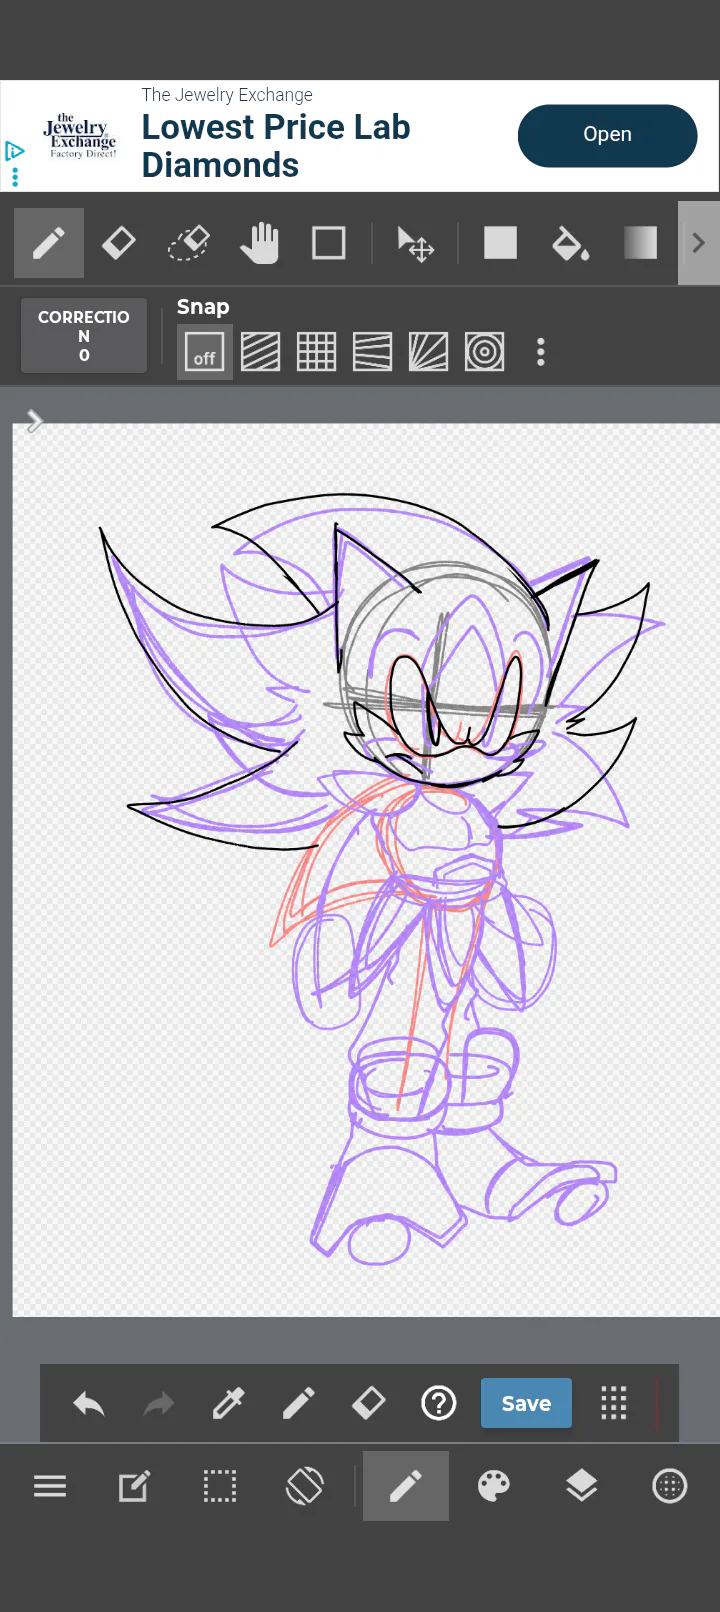720x1612 pixels.
Task: Pick the hollow square Shape tool
Action: pos(329,243)
